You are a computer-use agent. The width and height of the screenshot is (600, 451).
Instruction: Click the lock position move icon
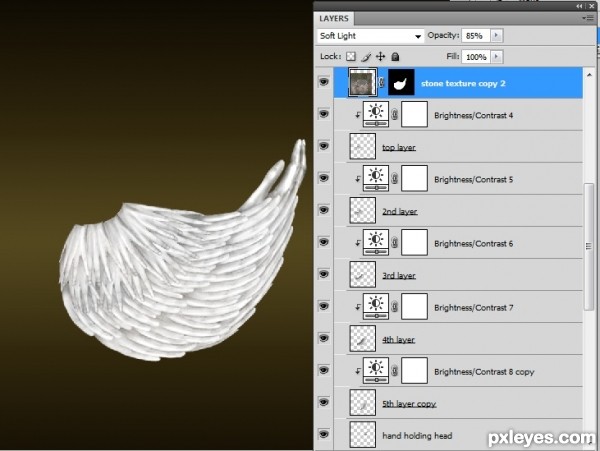point(380,57)
